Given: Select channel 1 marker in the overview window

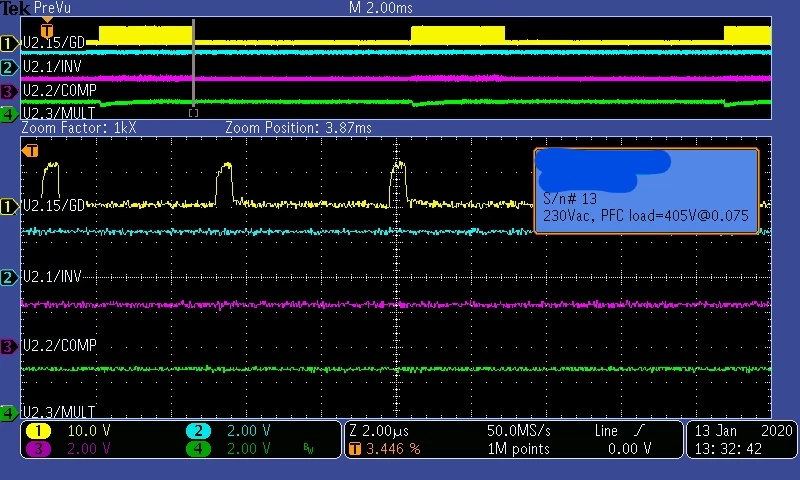Looking at the screenshot, I should point(9,43).
